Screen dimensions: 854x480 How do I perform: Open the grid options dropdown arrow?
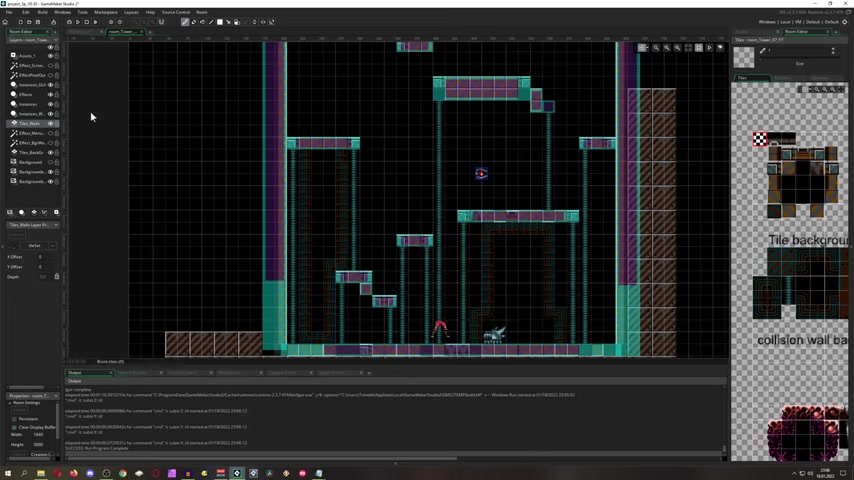pyautogui.click(x=648, y=48)
